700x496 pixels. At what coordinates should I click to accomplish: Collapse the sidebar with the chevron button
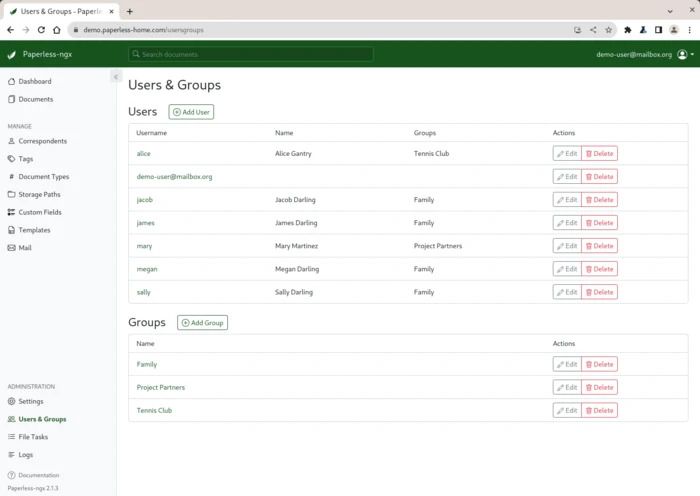[x=116, y=77]
